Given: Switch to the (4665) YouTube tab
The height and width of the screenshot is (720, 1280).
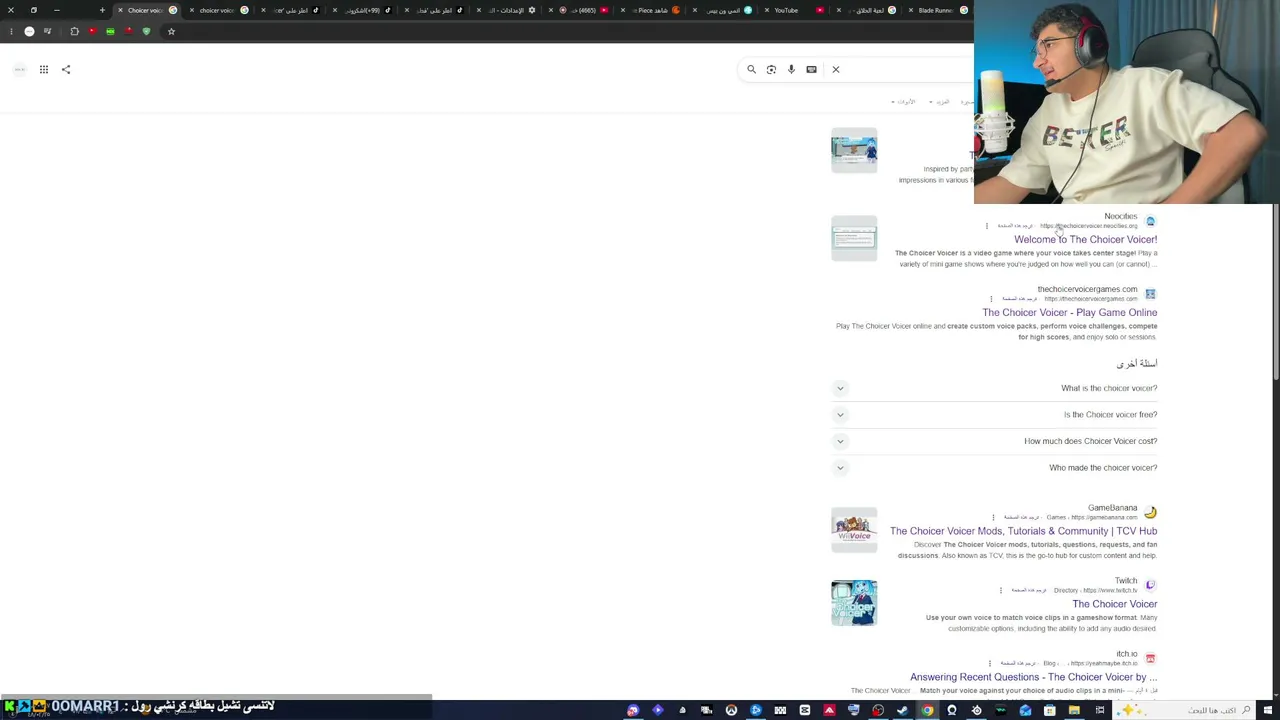Looking at the screenshot, I should point(580,10).
